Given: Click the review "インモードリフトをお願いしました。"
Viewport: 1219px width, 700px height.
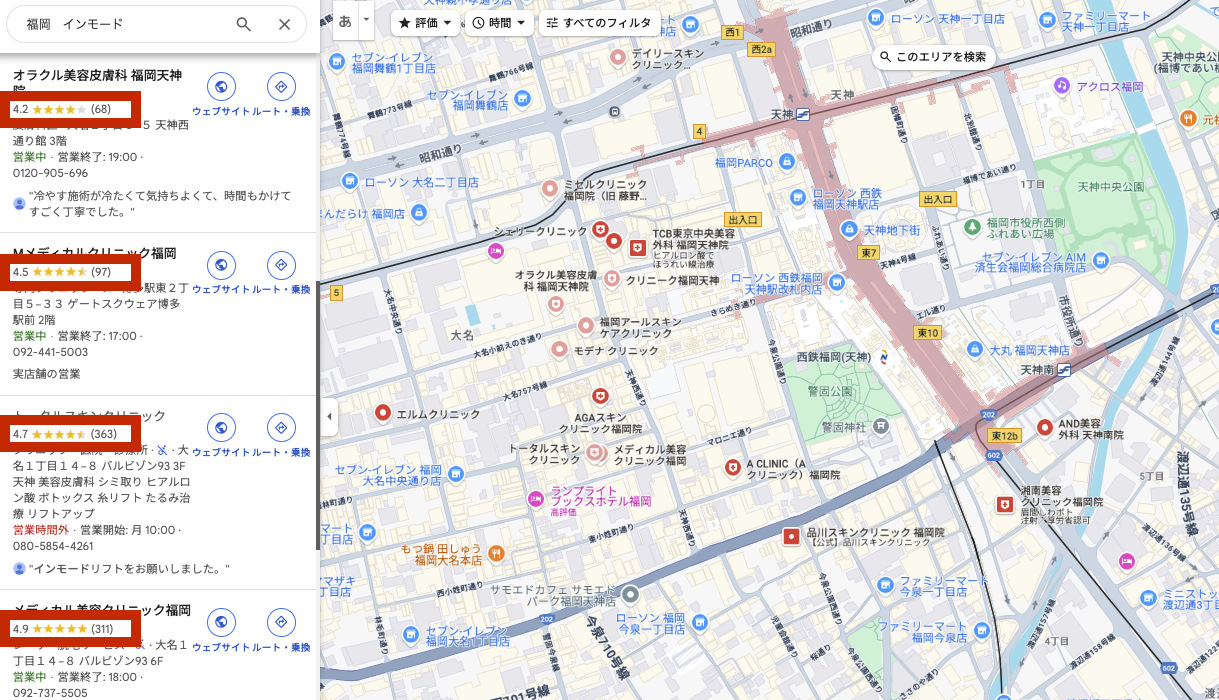Looking at the screenshot, I should (x=129, y=568).
